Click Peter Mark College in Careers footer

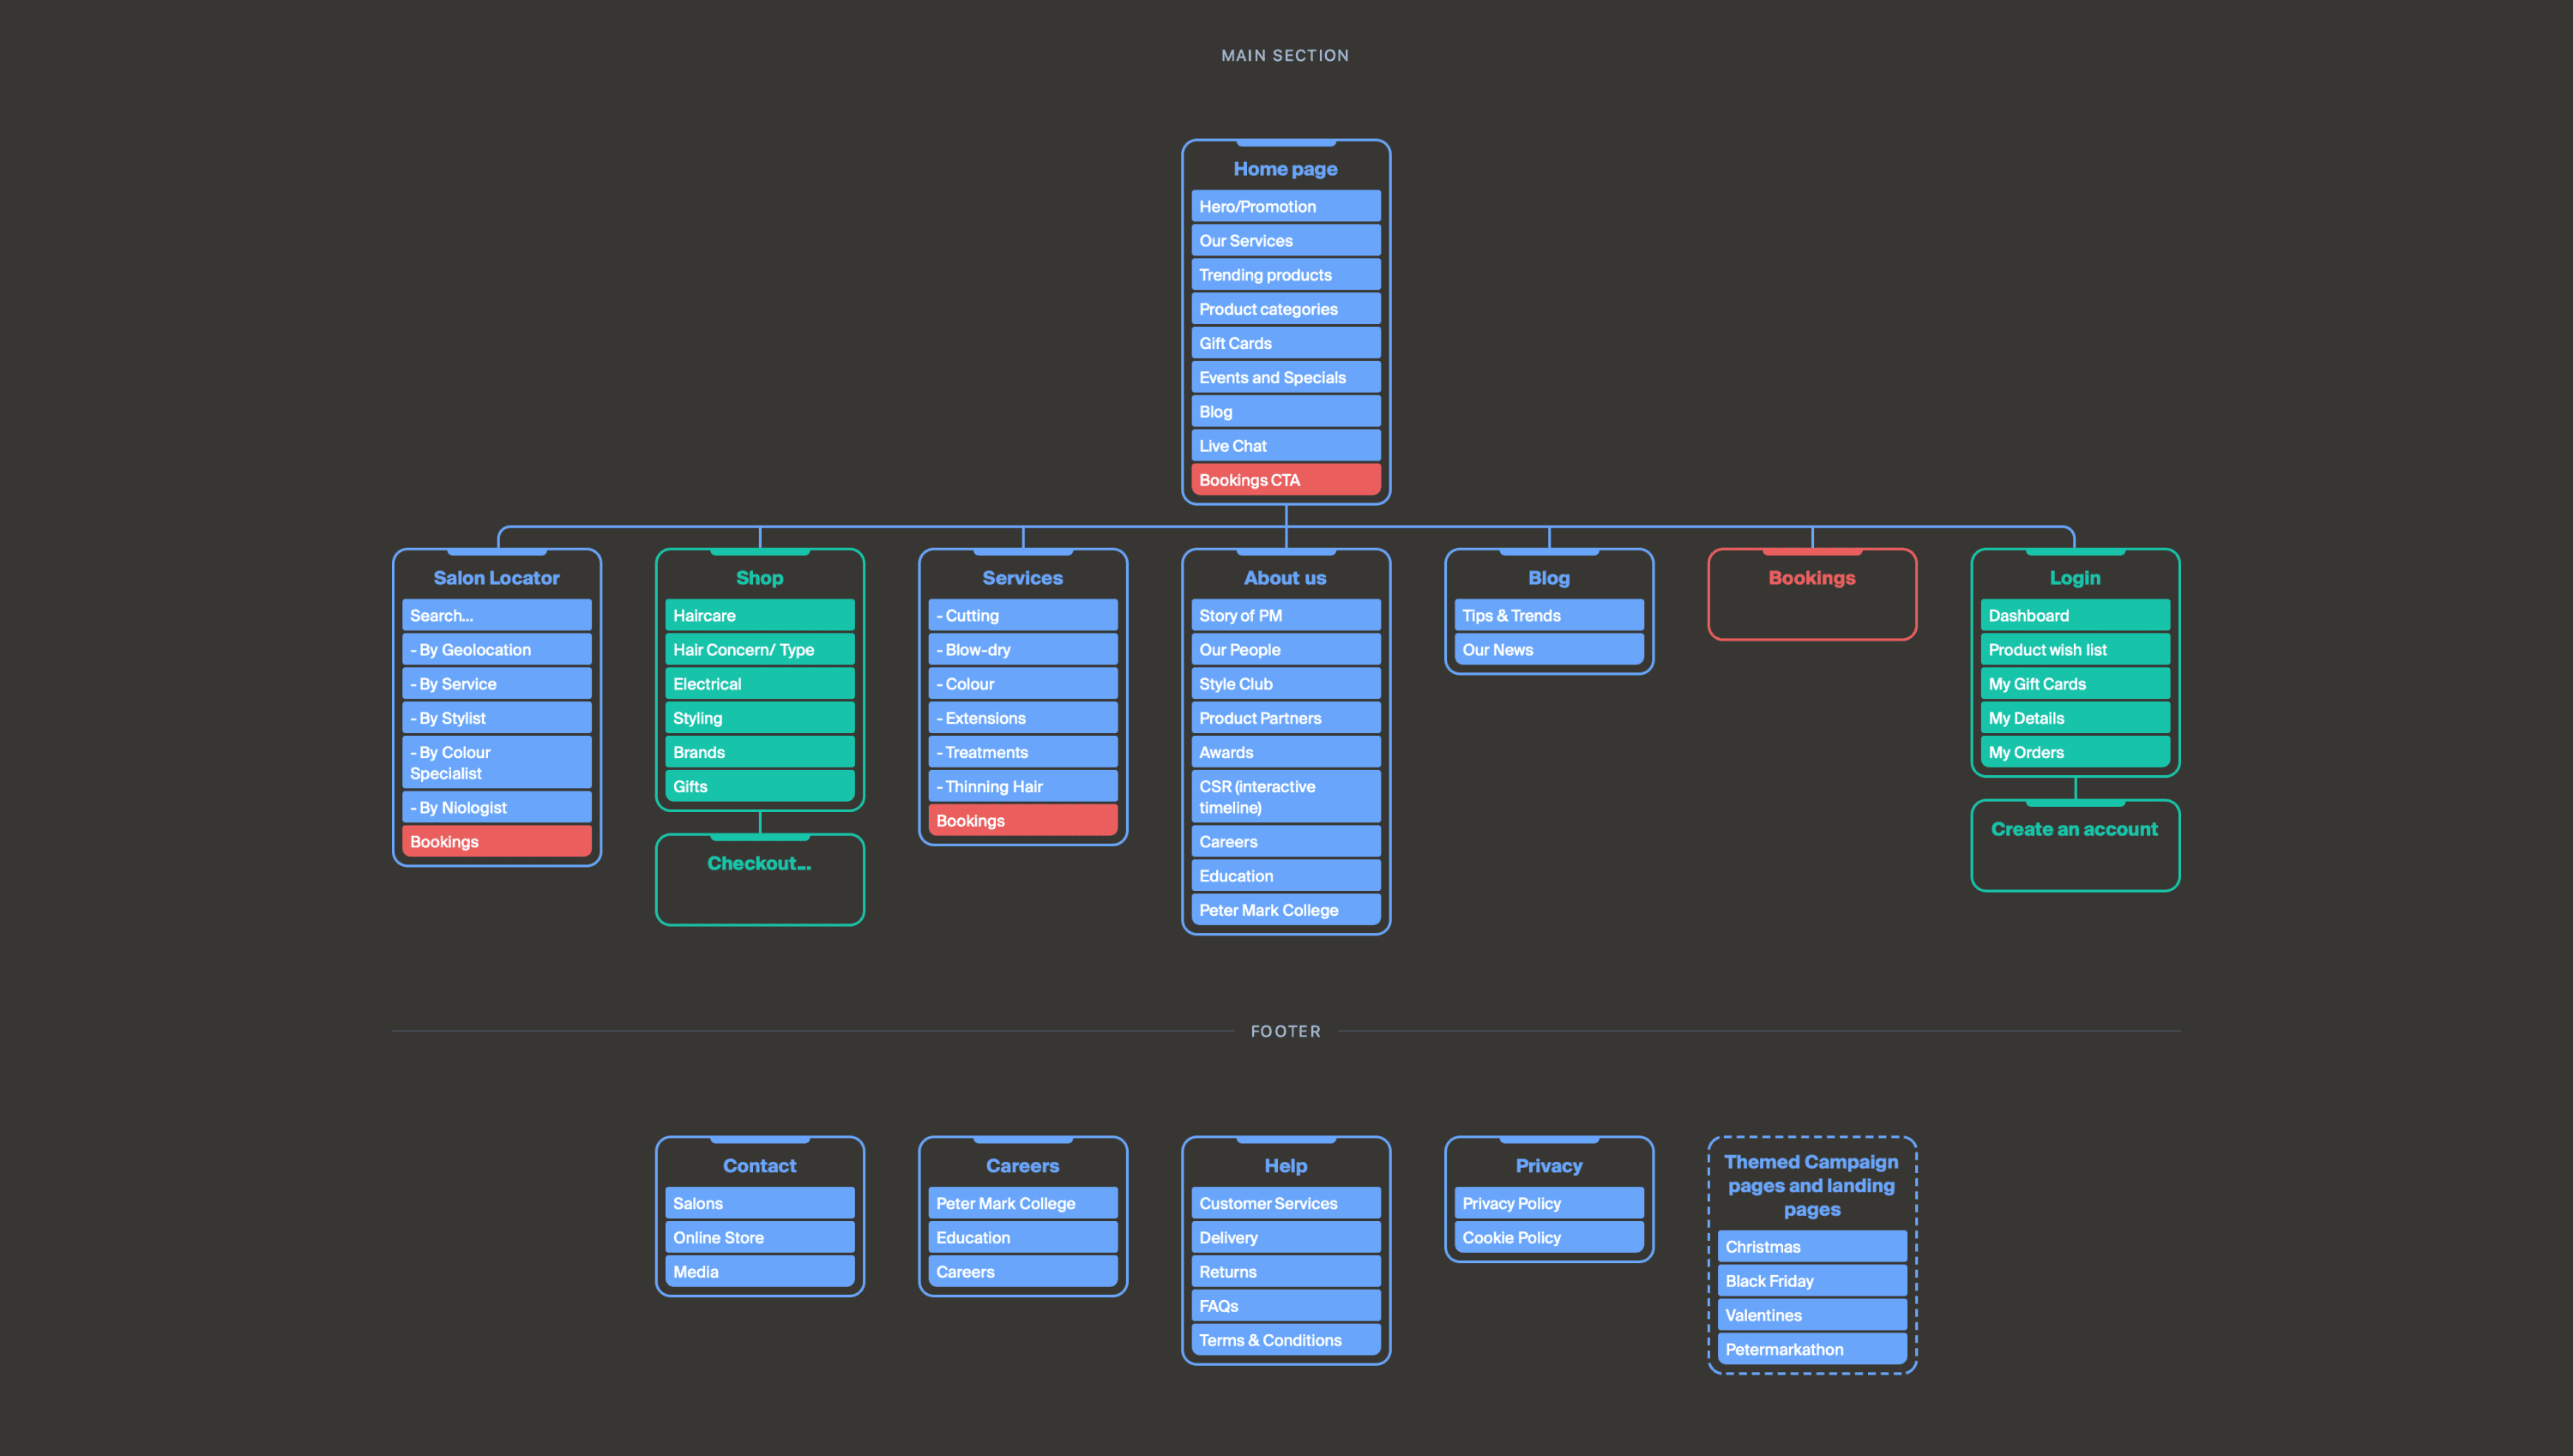pos(1022,1204)
